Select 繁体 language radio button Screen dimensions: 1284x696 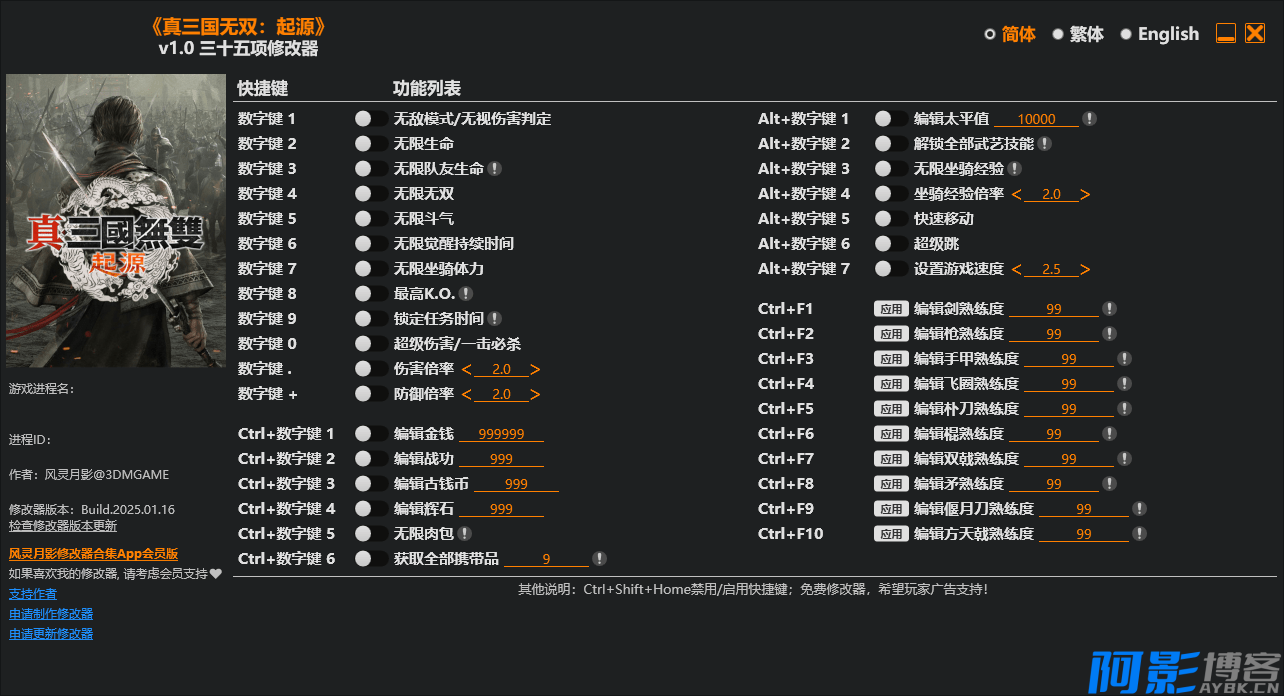click(1058, 34)
